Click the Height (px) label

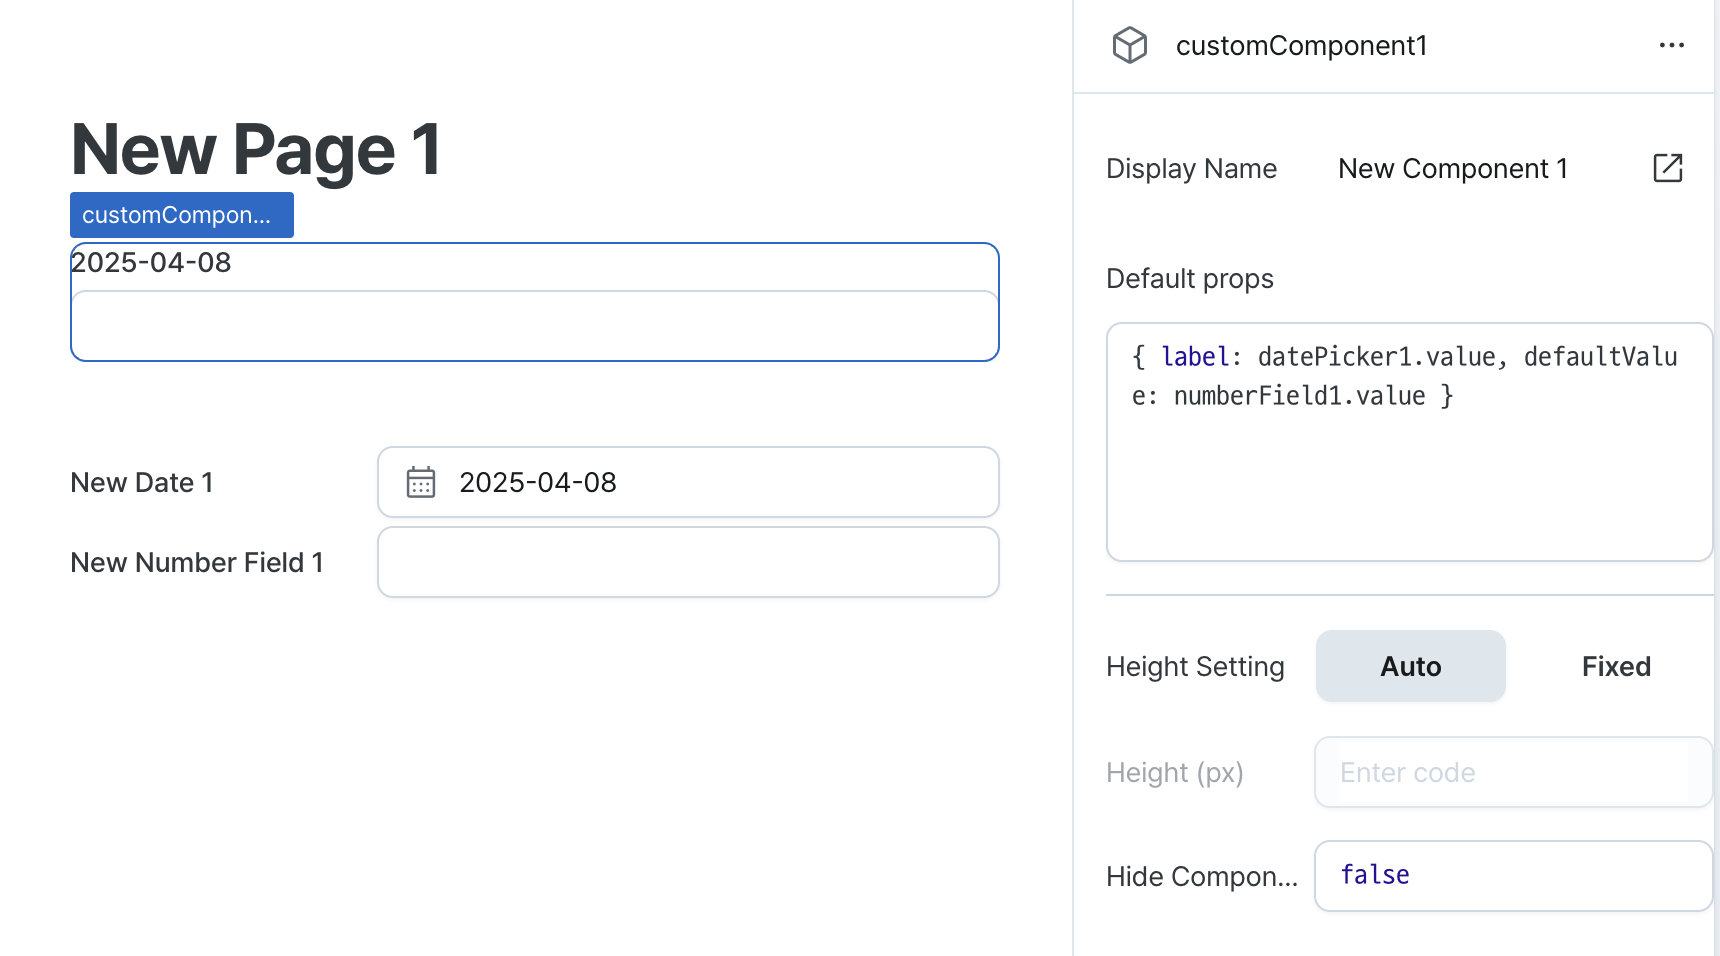tap(1175, 773)
